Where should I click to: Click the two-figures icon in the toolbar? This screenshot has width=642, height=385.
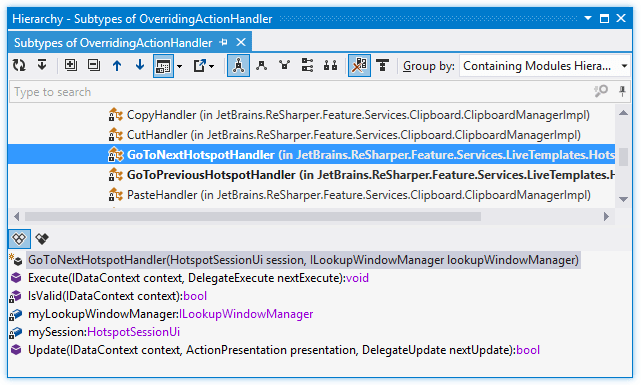click(330, 66)
